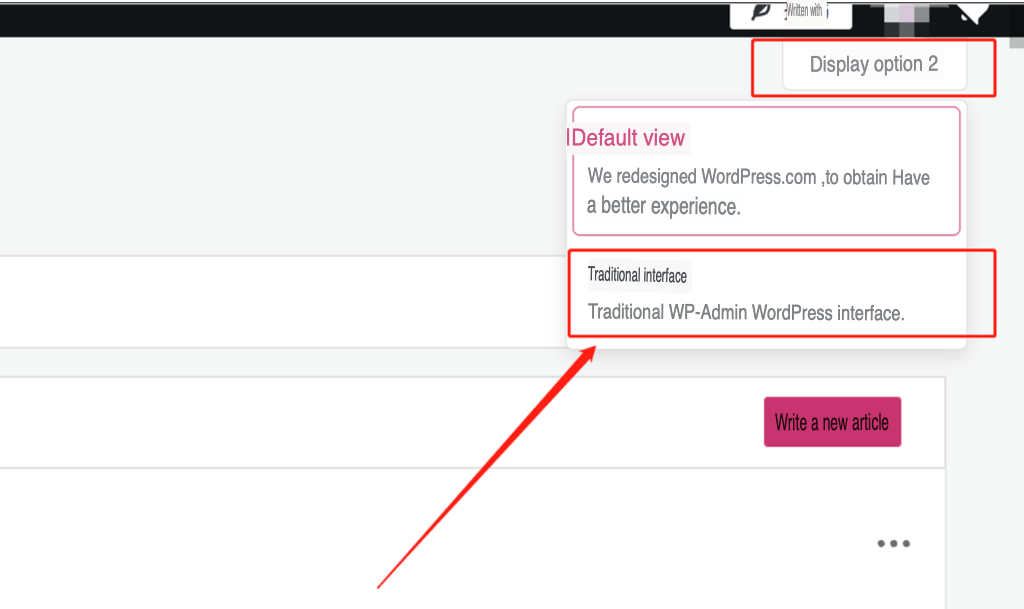Image resolution: width=1024 pixels, height=609 pixels.
Task: Click the 'Written with' label in top bar
Action: point(805,10)
